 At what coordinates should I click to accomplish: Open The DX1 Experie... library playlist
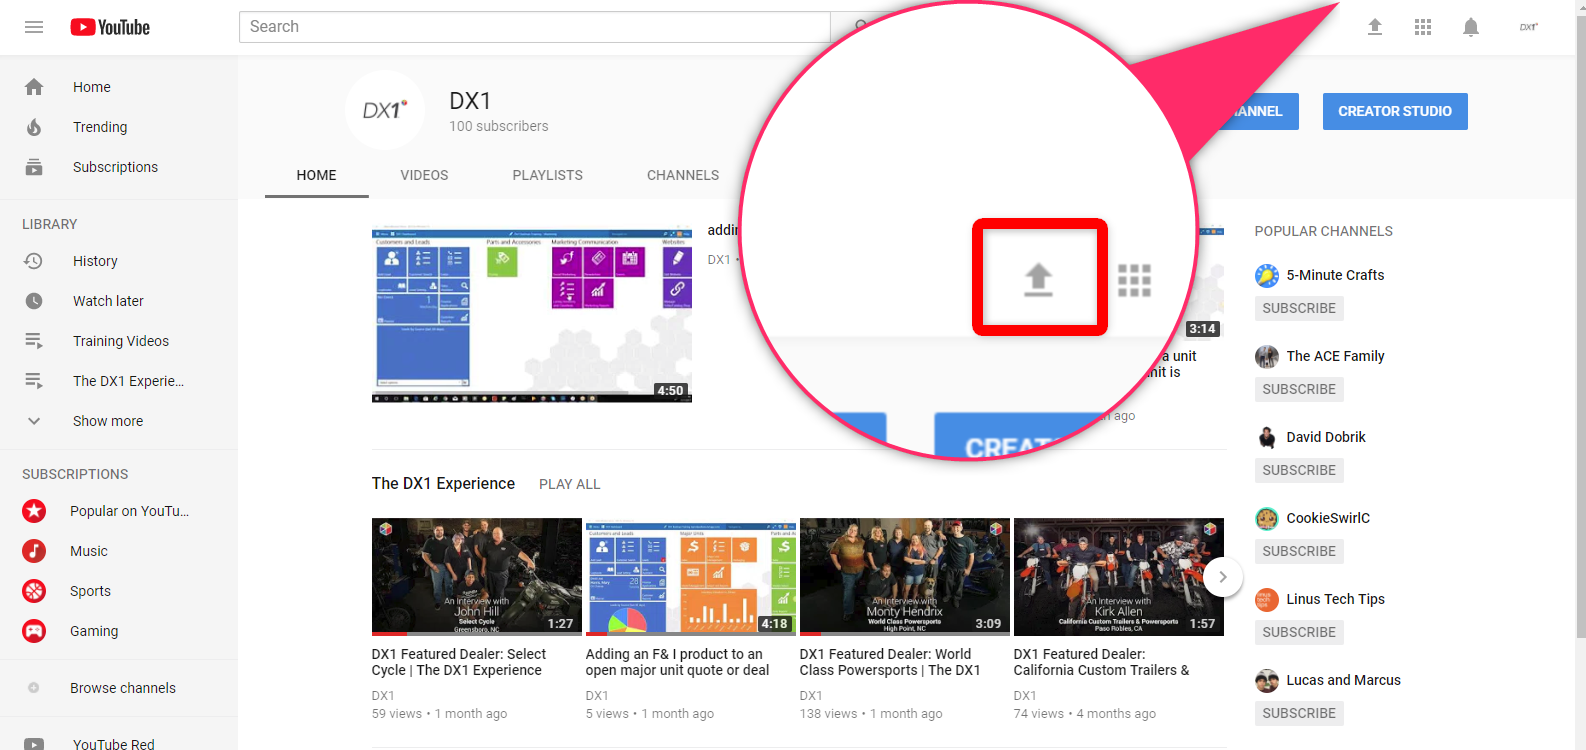[128, 381]
